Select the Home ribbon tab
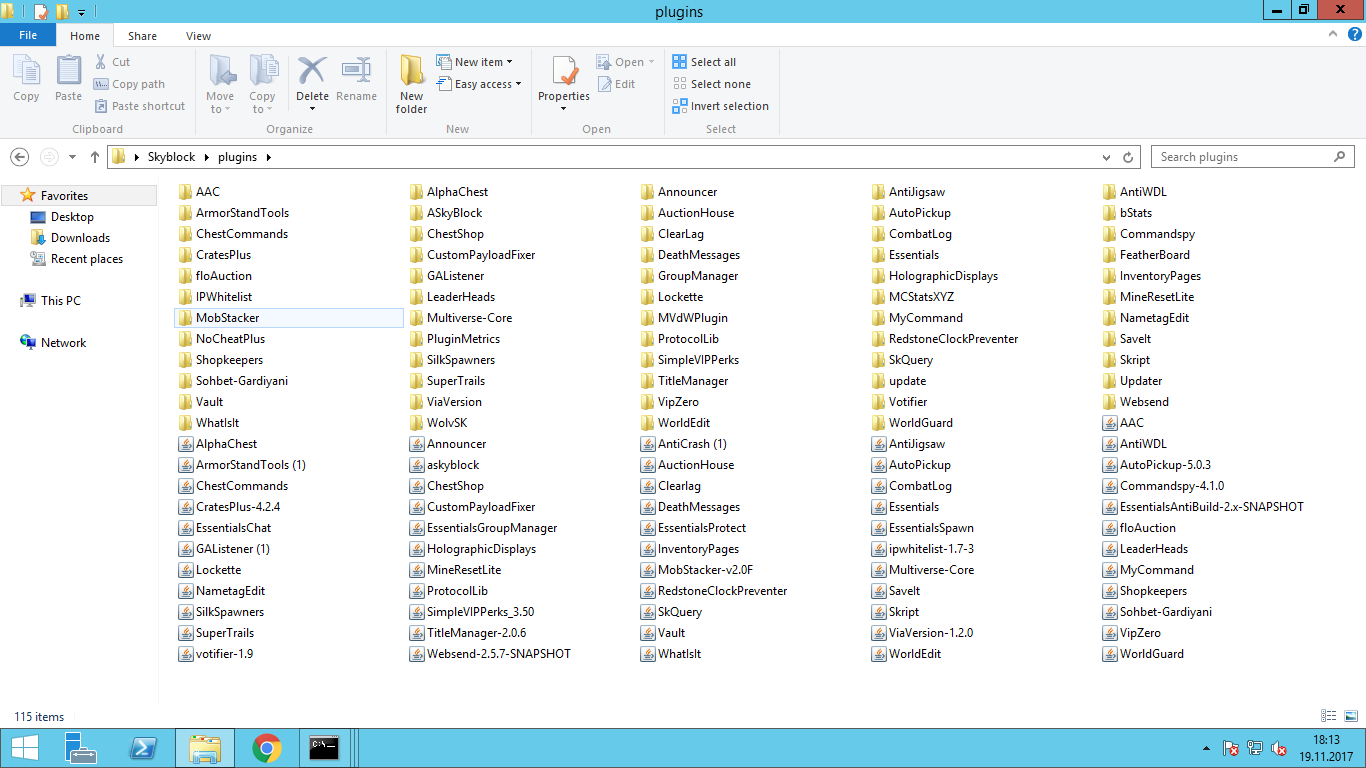The width and height of the screenshot is (1366, 768). point(85,36)
